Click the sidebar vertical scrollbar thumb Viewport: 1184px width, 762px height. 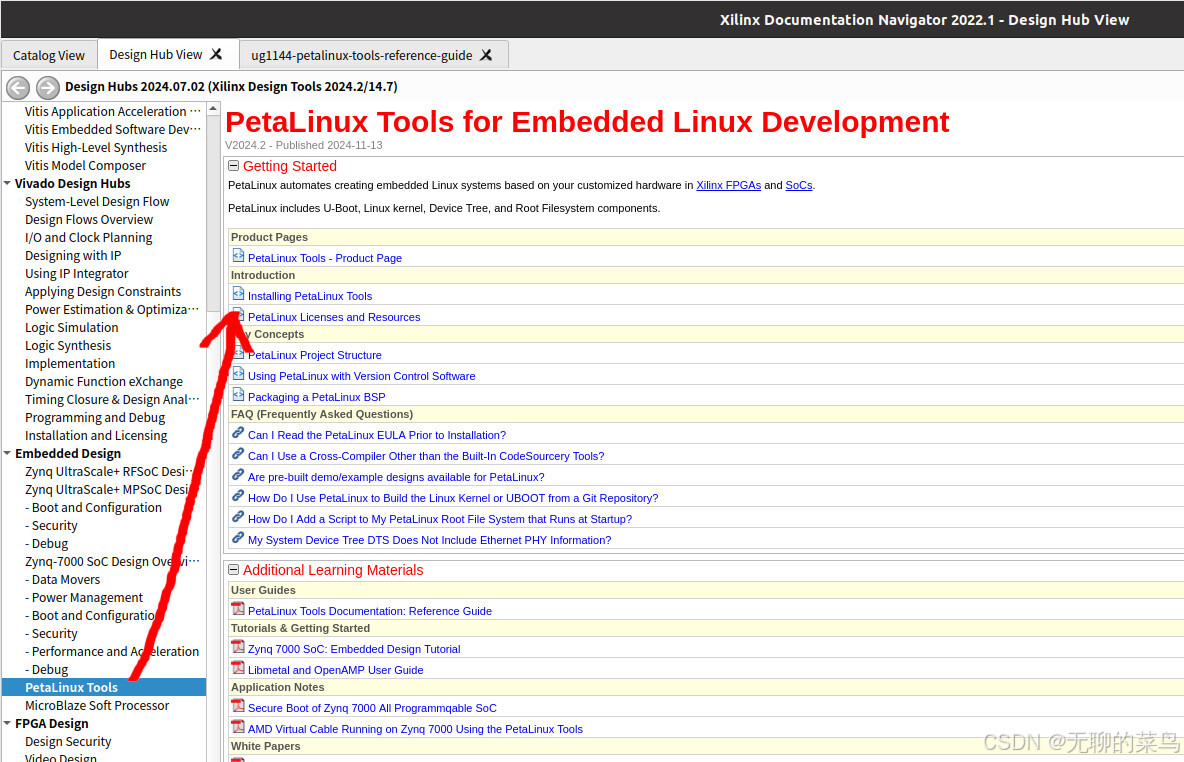tap(214, 213)
